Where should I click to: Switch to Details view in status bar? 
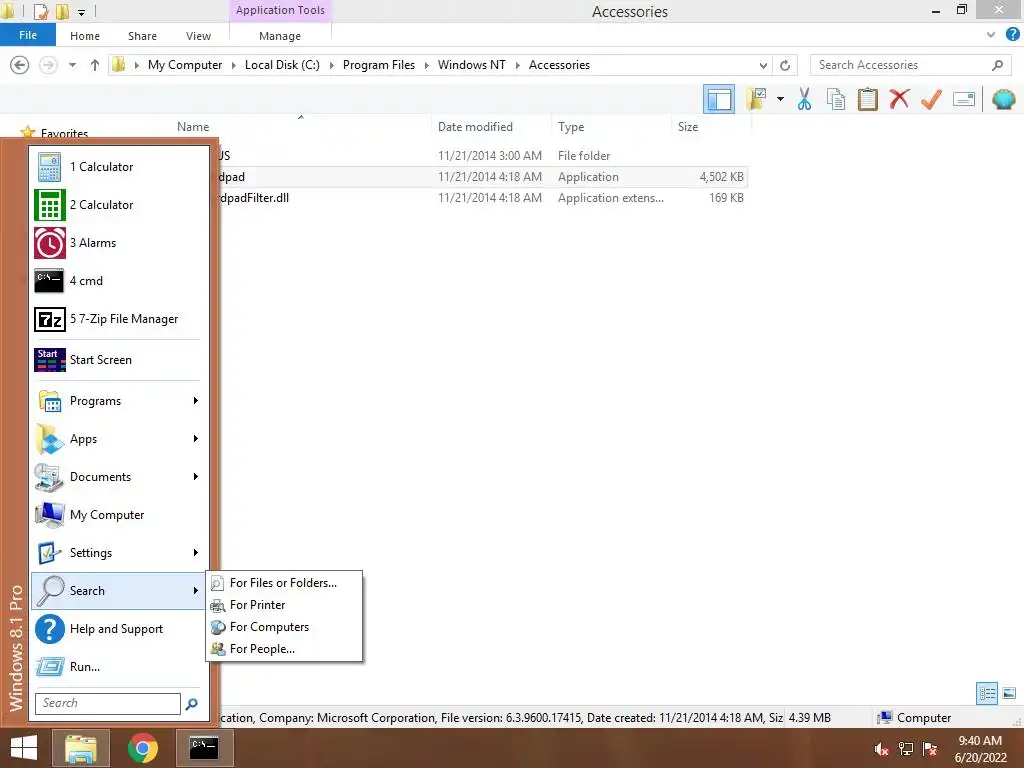(987, 694)
